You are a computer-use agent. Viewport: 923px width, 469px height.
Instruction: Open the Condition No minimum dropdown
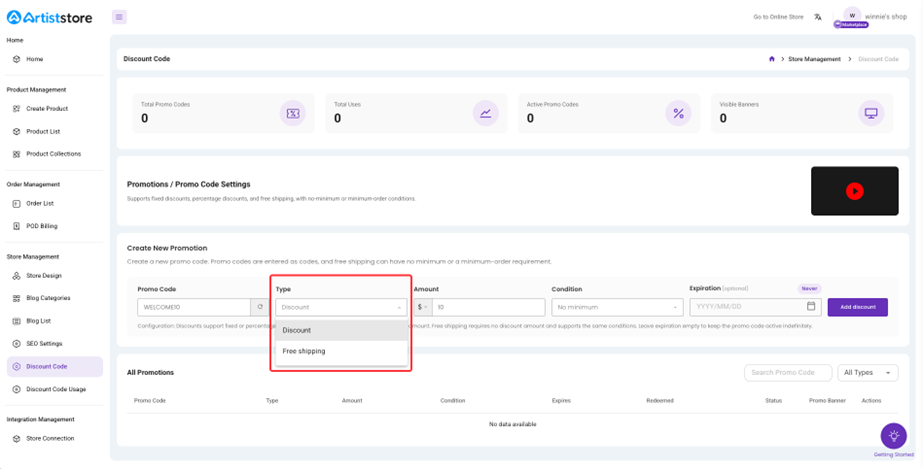[617, 307]
